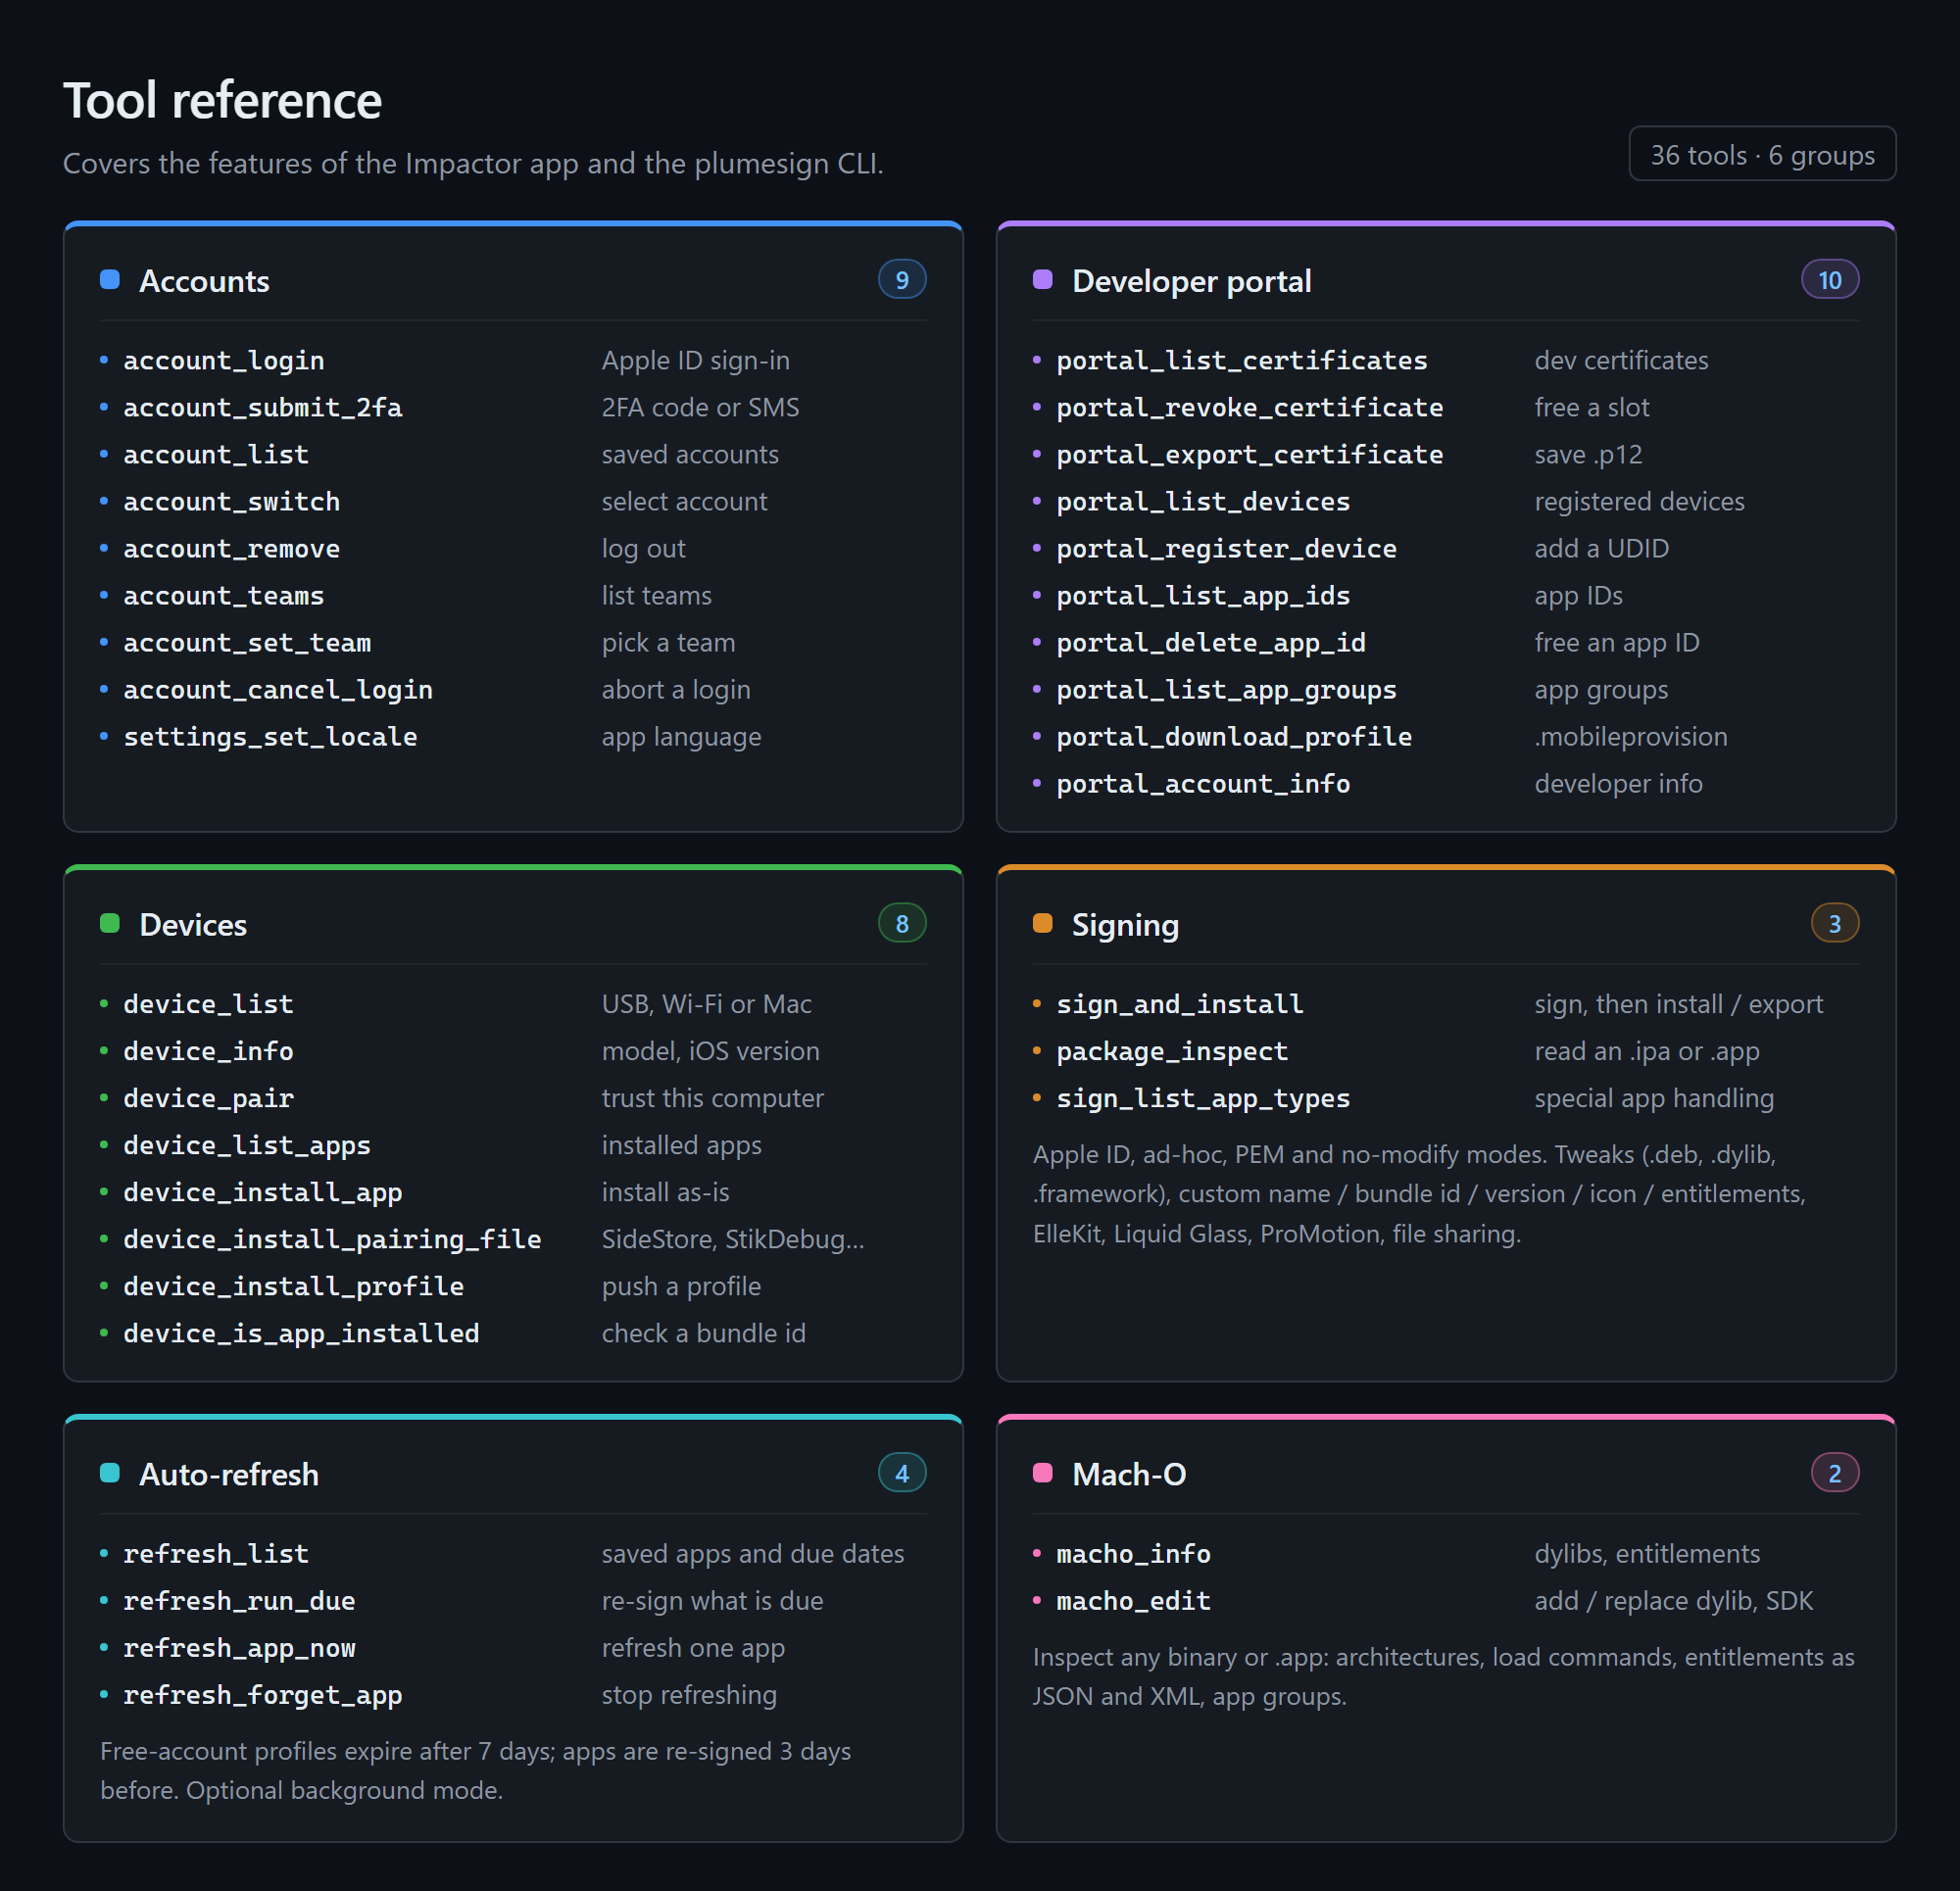Click the account_login tool name

[224, 361]
